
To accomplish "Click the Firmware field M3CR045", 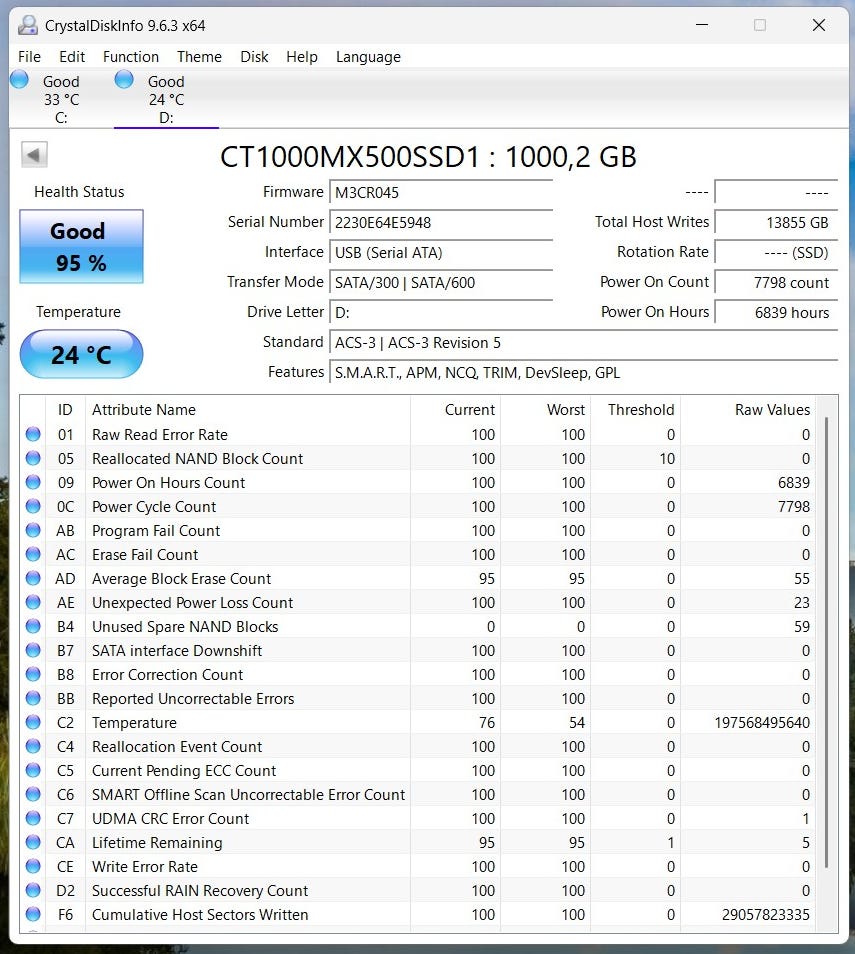I will click(441, 193).
